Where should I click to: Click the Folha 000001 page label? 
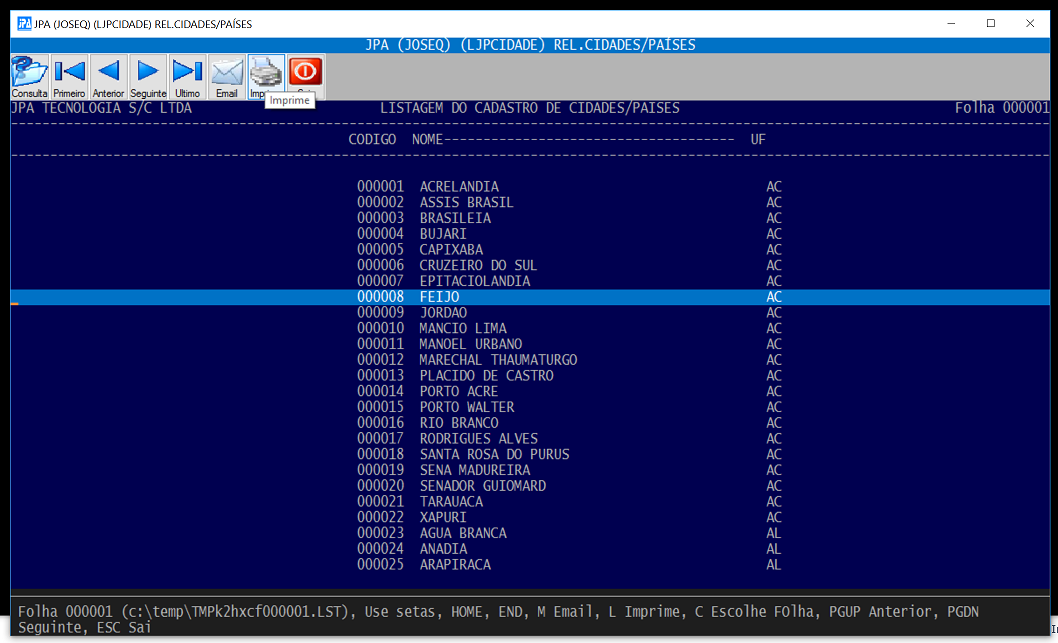click(1002, 108)
